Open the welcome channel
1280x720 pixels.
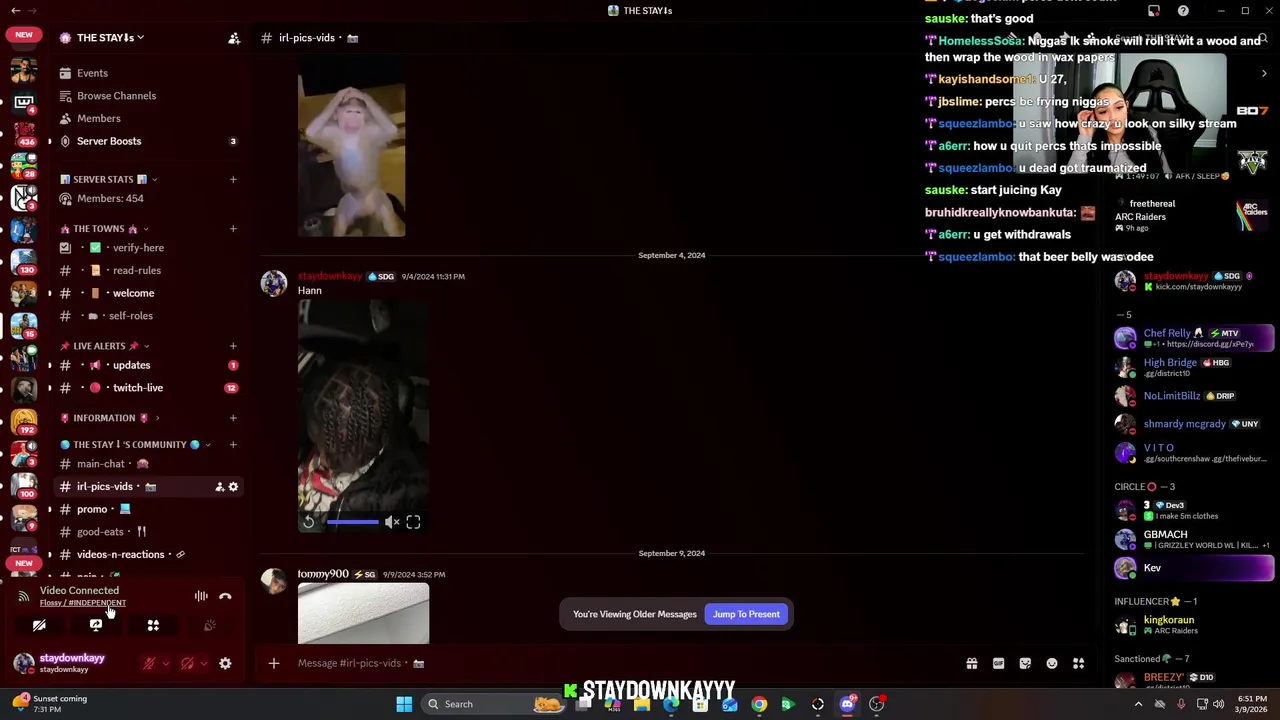pyautogui.click(x=133, y=293)
